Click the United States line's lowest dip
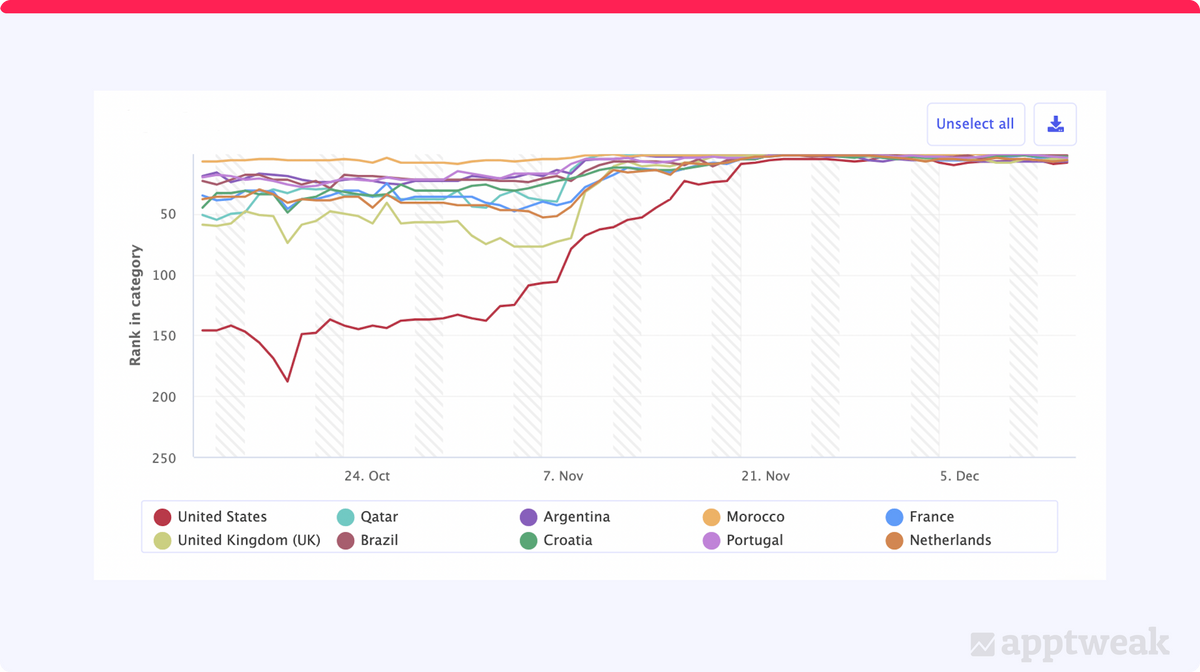The height and width of the screenshot is (672, 1200). (x=287, y=381)
